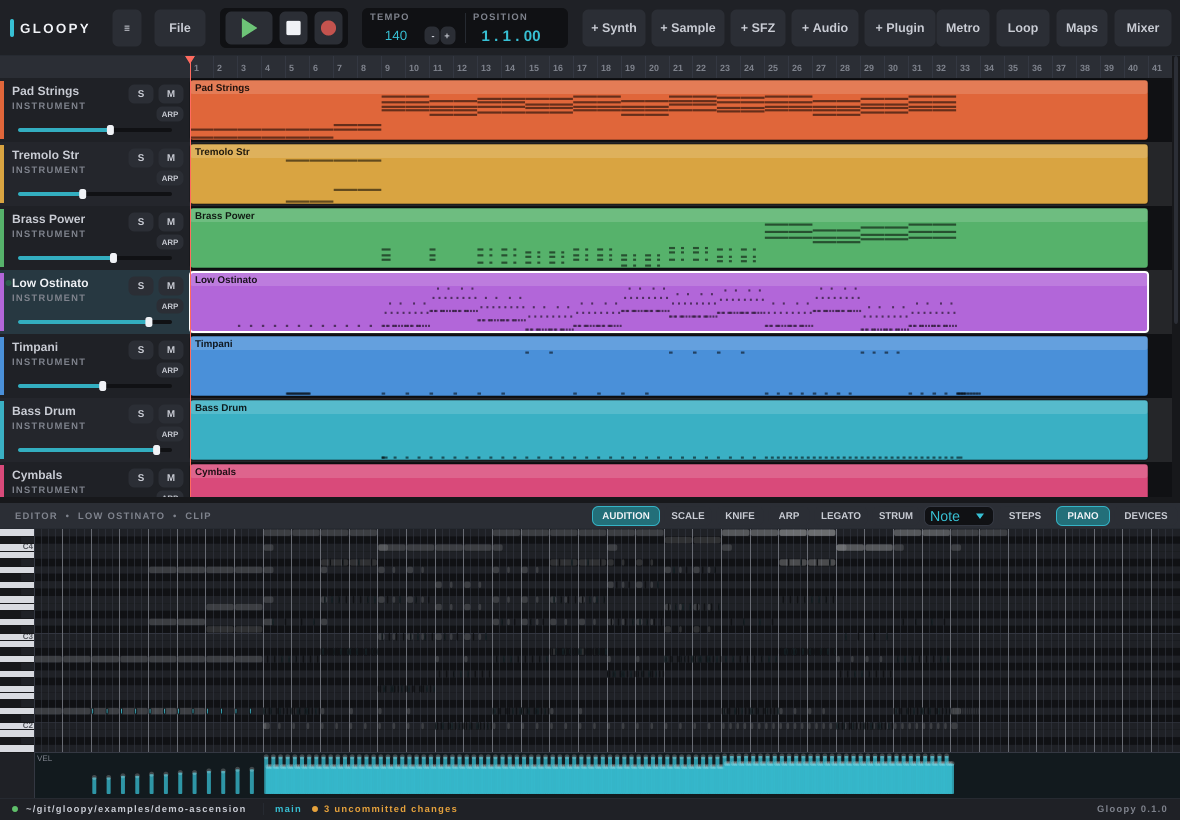1180x820 pixels.
Task: Toggle ARP on Pad Strings track
Action: tap(170, 114)
